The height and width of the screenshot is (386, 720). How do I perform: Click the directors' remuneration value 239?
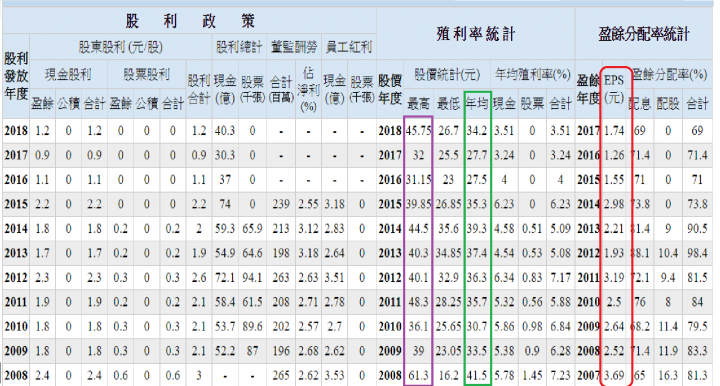(x=281, y=204)
